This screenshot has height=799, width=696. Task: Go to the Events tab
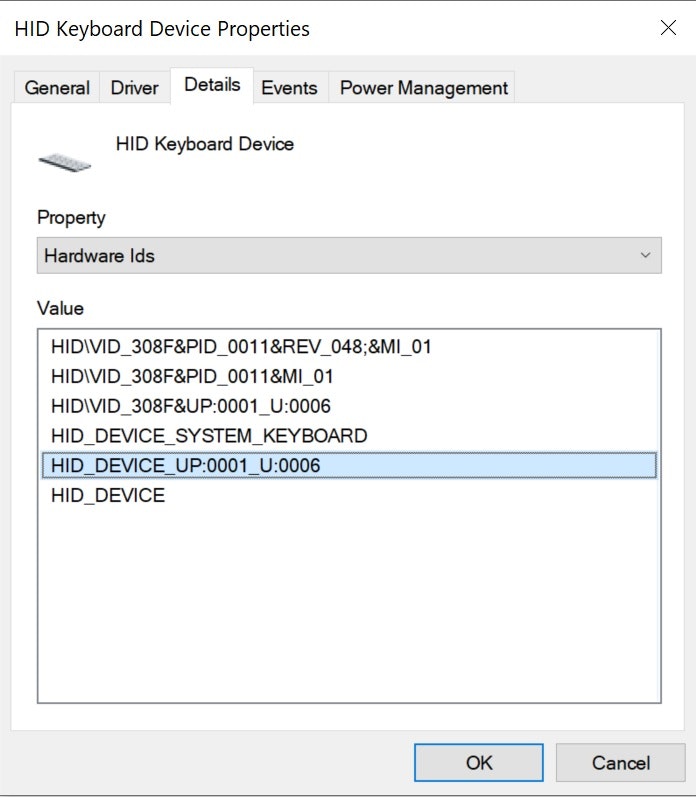[289, 88]
